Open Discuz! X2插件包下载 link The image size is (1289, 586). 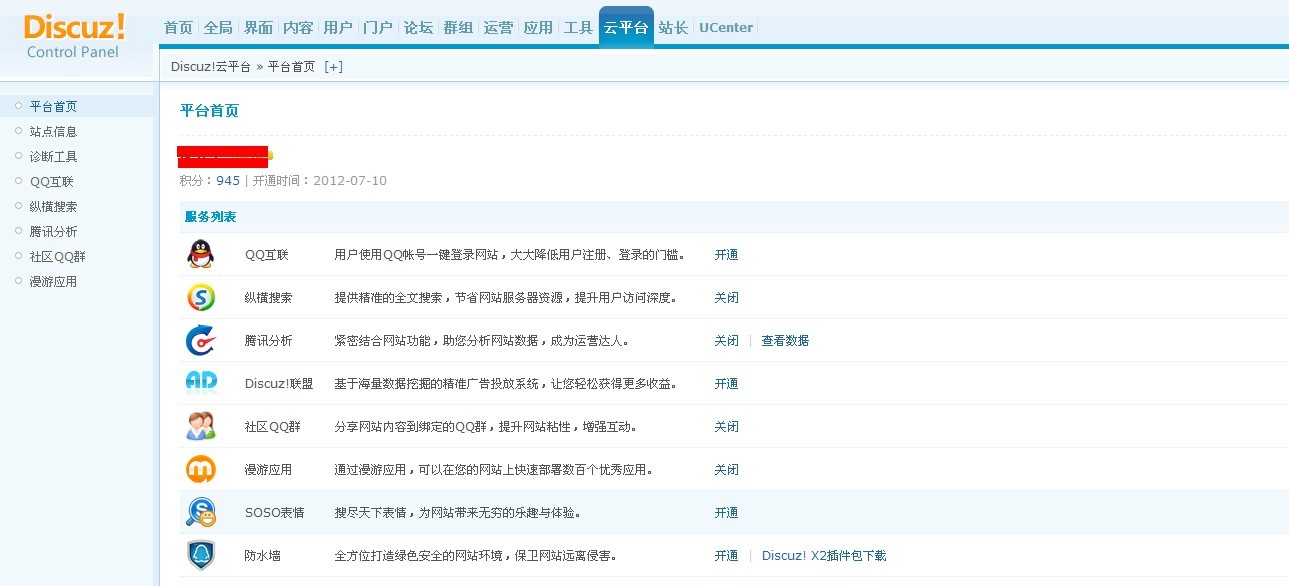click(x=824, y=555)
